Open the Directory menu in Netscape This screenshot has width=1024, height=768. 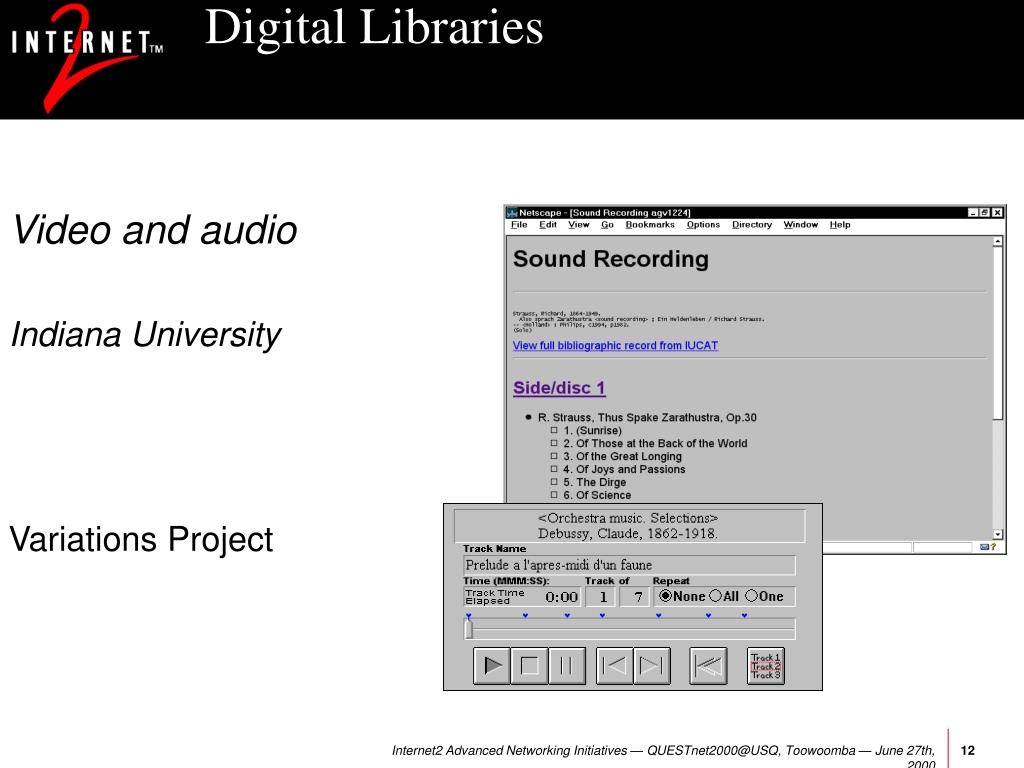pyautogui.click(x=752, y=225)
